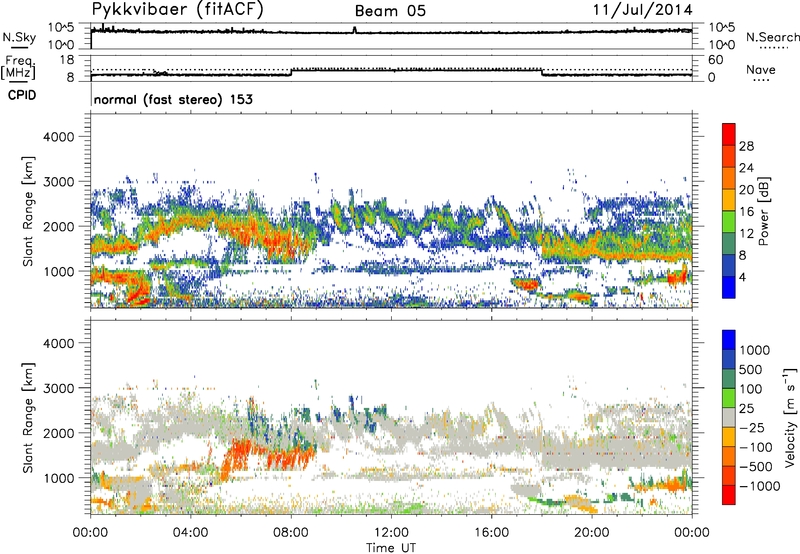
Task: Click the "1000" tick of the power panel
Action: tap(59, 271)
